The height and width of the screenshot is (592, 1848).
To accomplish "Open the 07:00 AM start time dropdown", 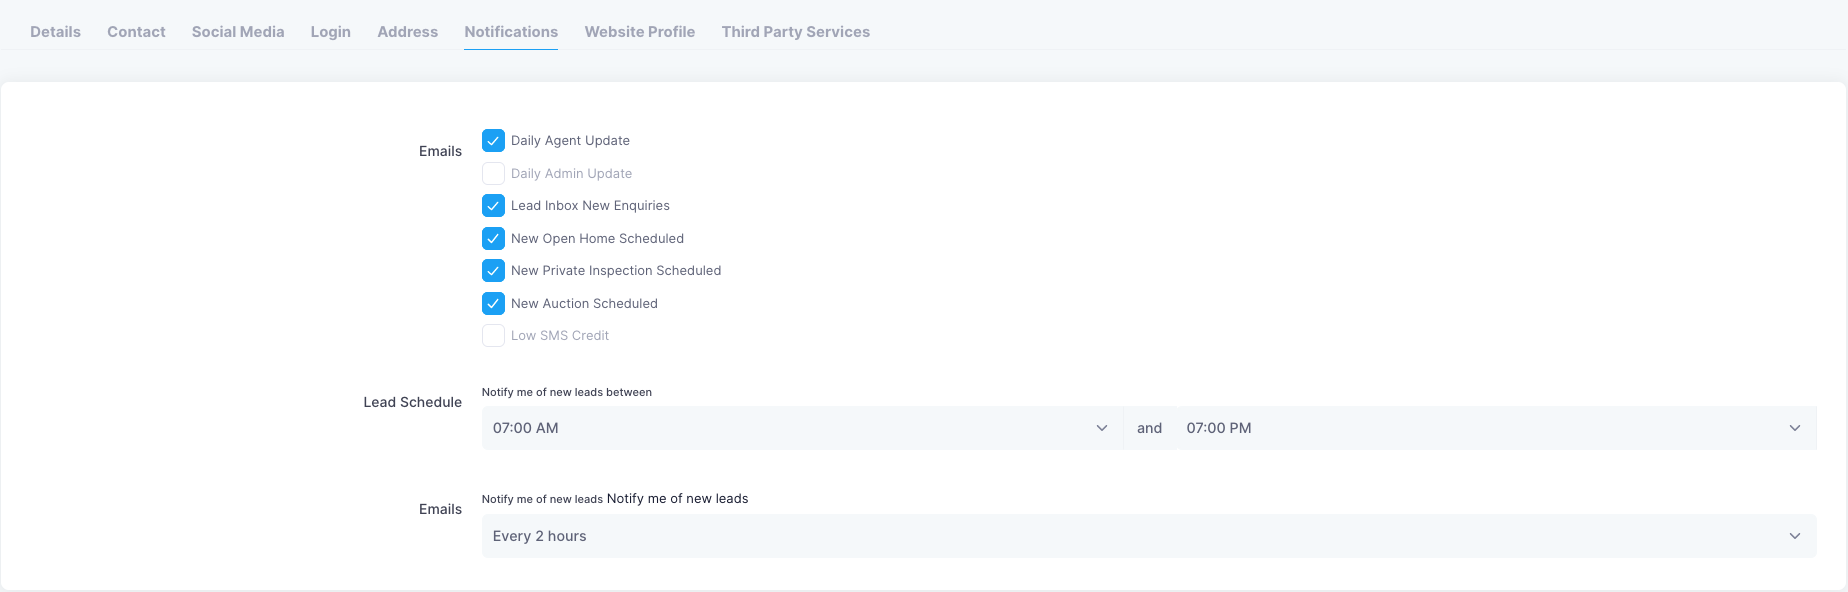I will [790, 428].
